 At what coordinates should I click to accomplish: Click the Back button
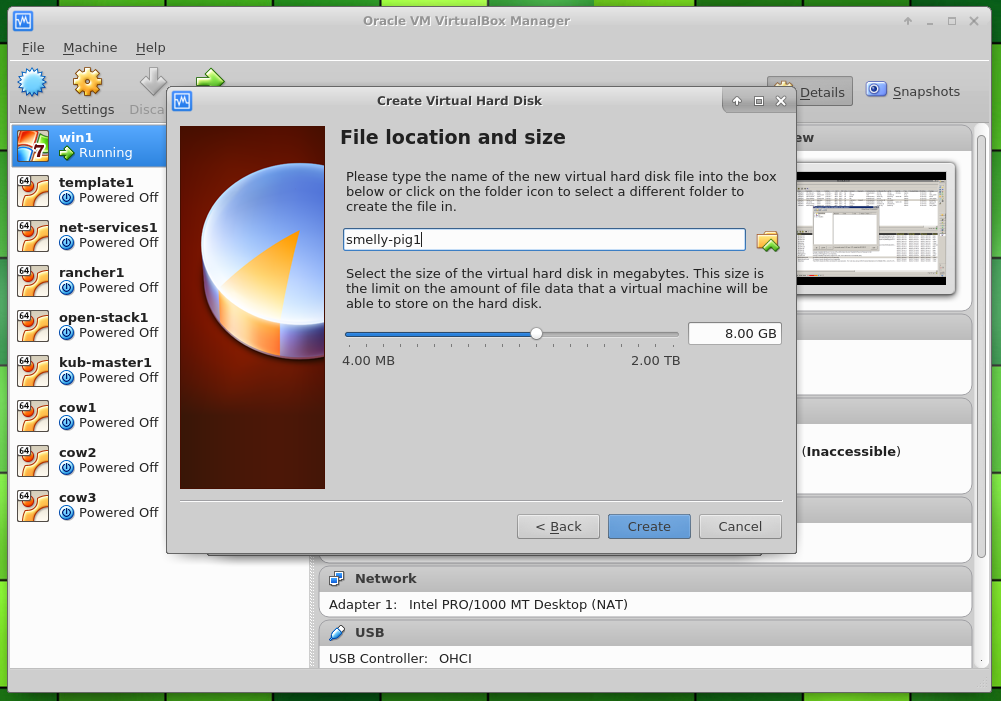point(559,527)
